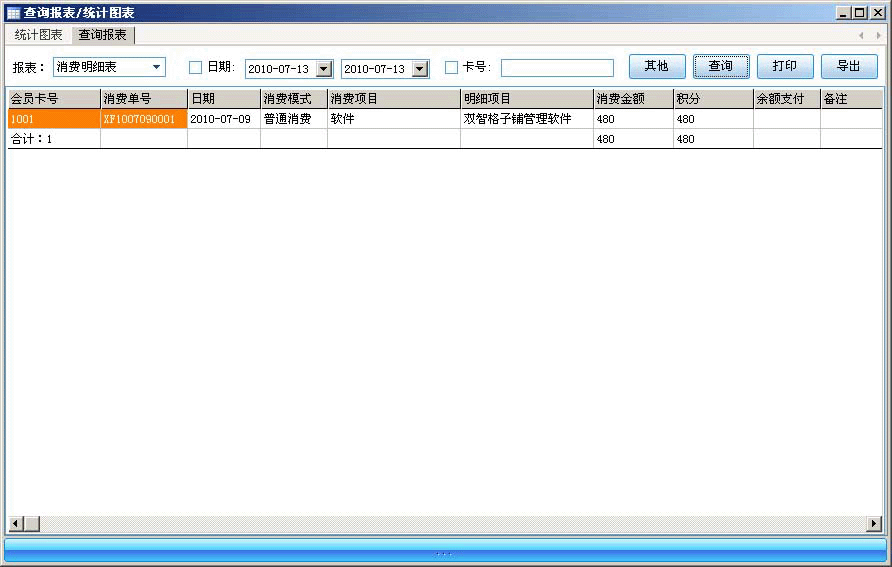
Task: Open the end date picker dropdown arrow
Action: [420, 69]
